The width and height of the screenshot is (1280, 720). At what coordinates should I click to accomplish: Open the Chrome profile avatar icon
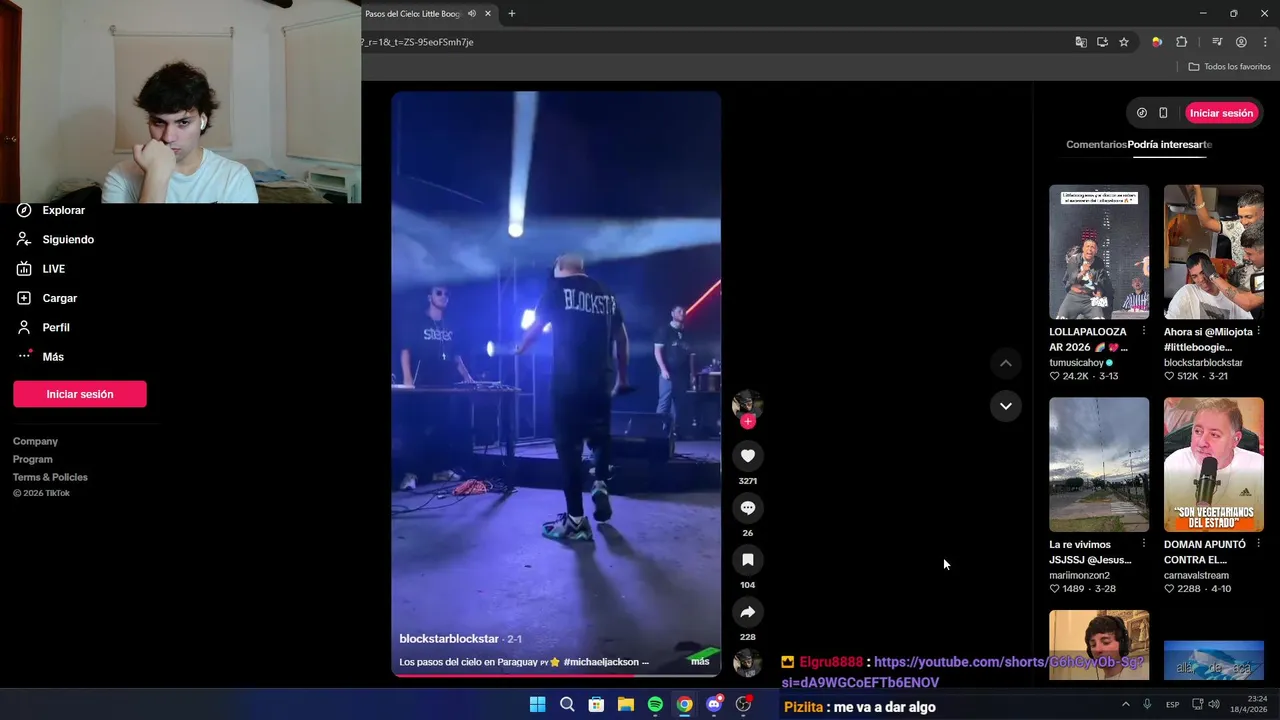pos(1241,42)
